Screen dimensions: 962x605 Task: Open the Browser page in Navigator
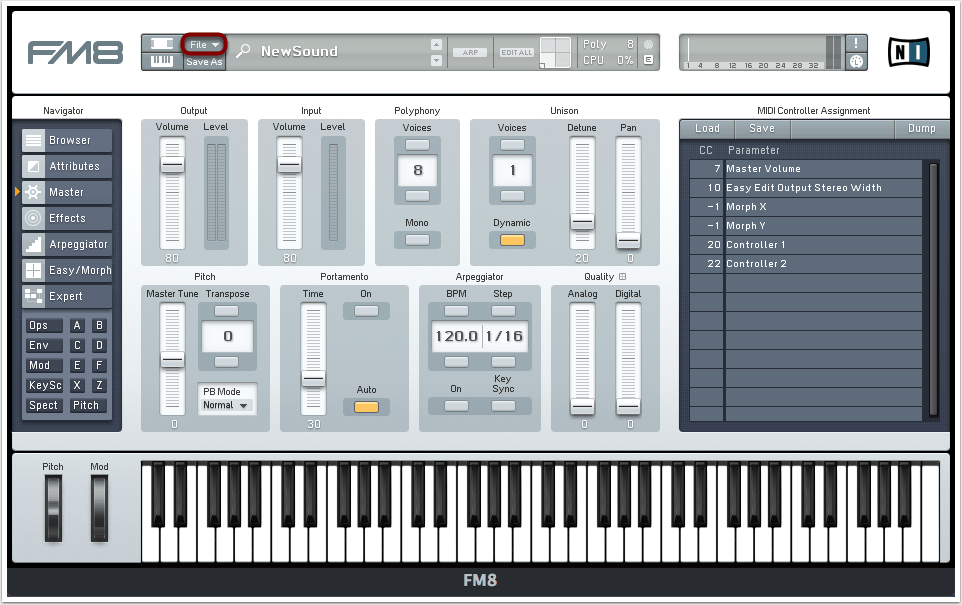point(68,140)
